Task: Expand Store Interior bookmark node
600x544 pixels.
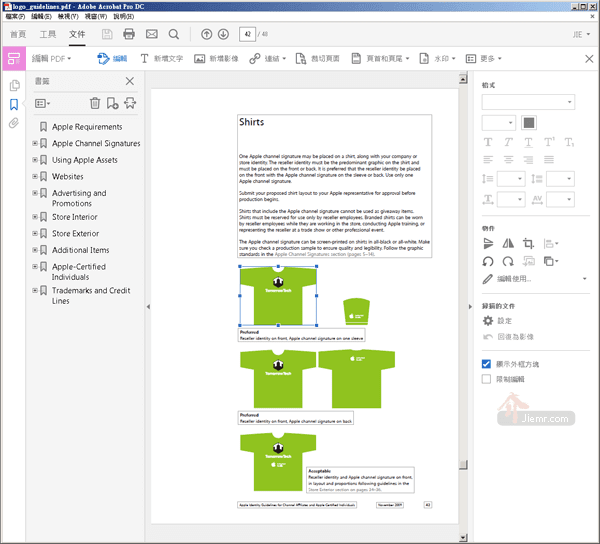Action: pyautogui.click(x=35, y=217)
